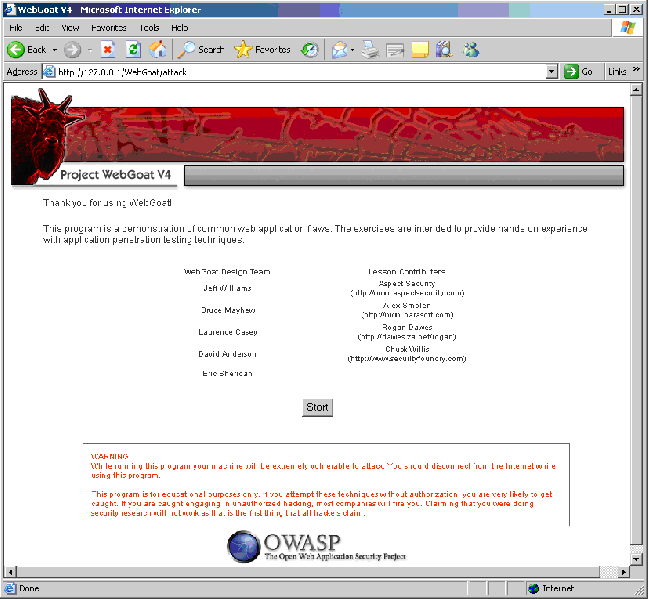648x599 pixels.
Task: Launch the Messenger people icon
Action: pos(471,50)
